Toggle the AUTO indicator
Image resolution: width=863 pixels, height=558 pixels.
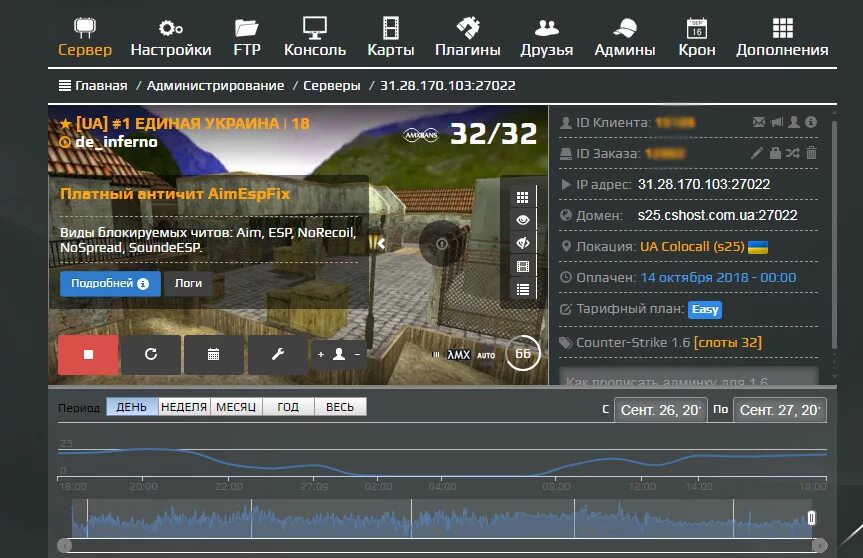[486, 355]
